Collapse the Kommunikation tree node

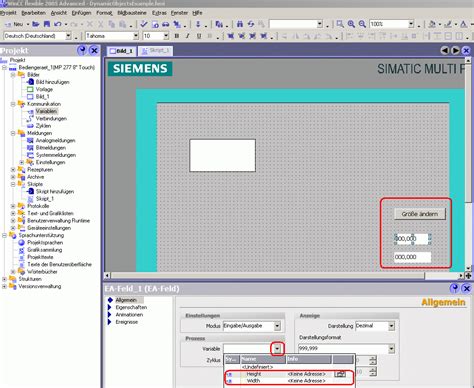click(13, 104)
